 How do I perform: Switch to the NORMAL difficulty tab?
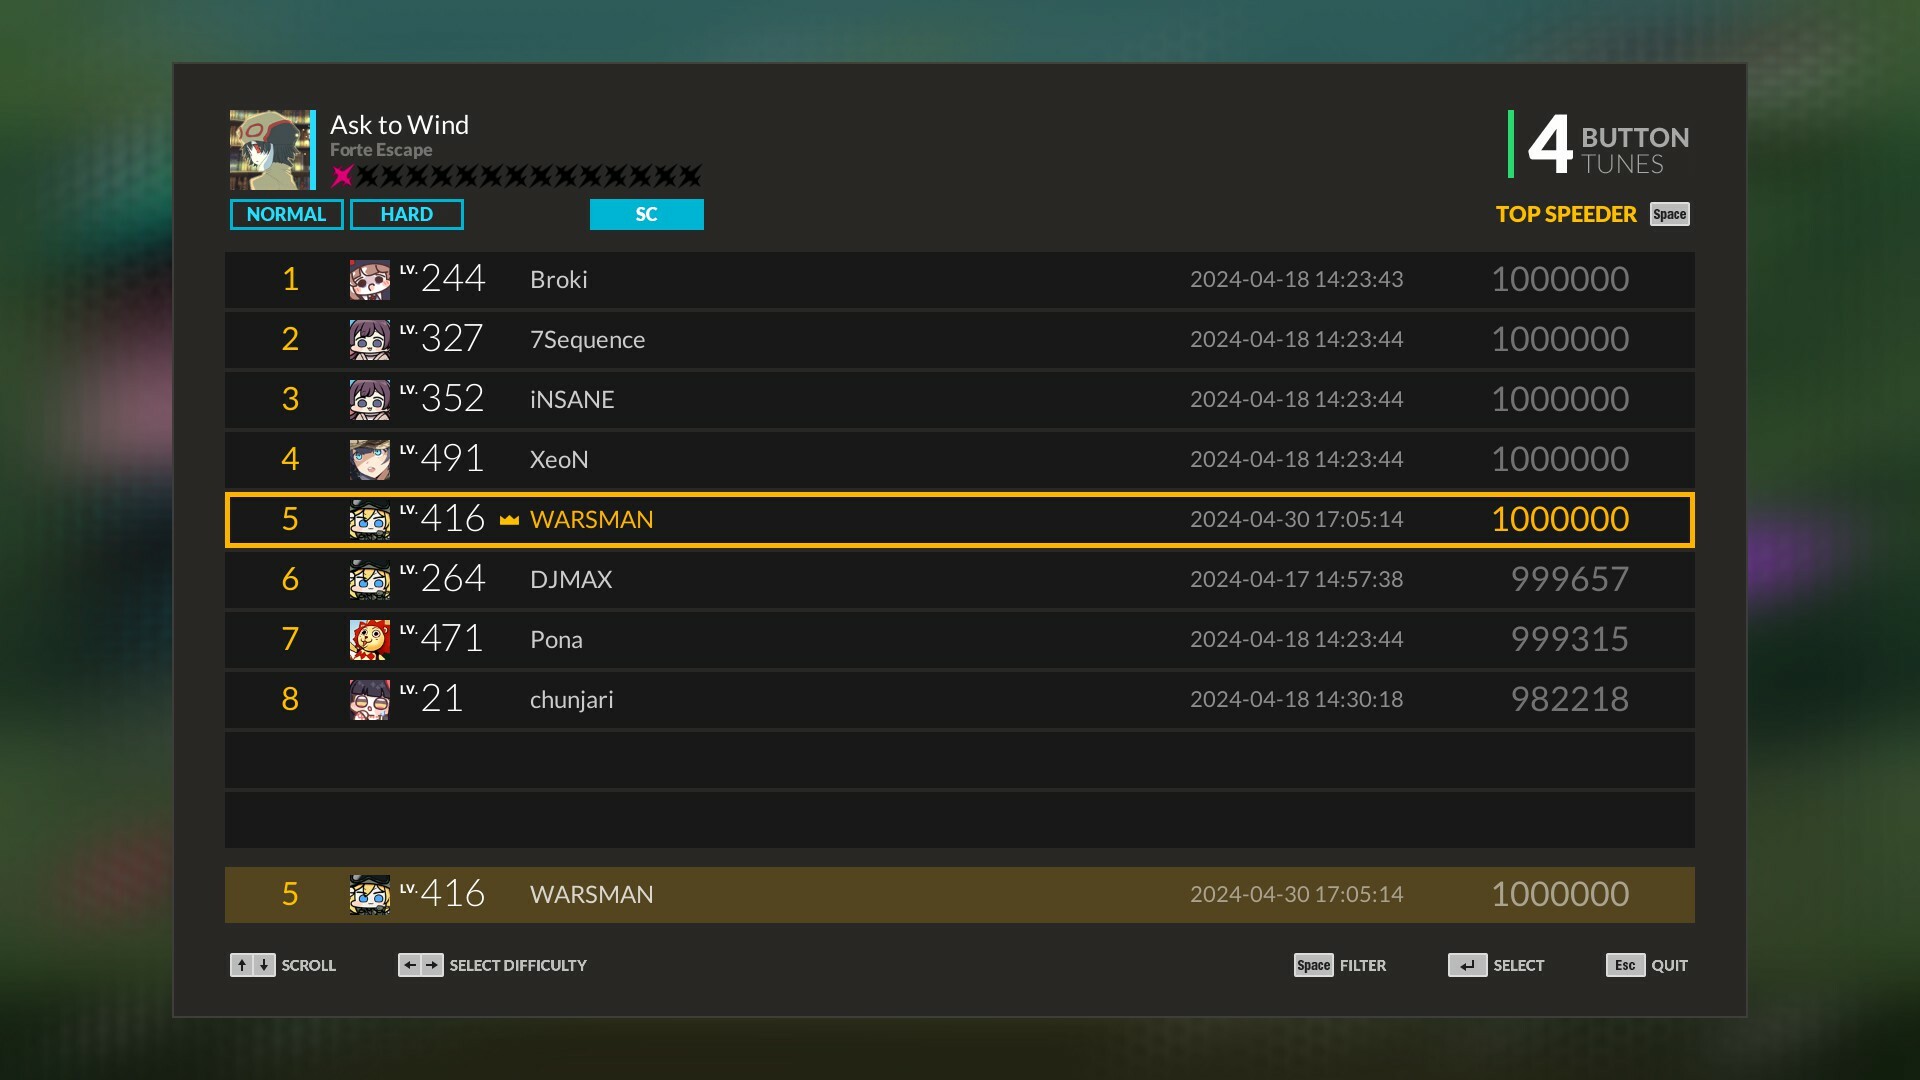[287, 214]
